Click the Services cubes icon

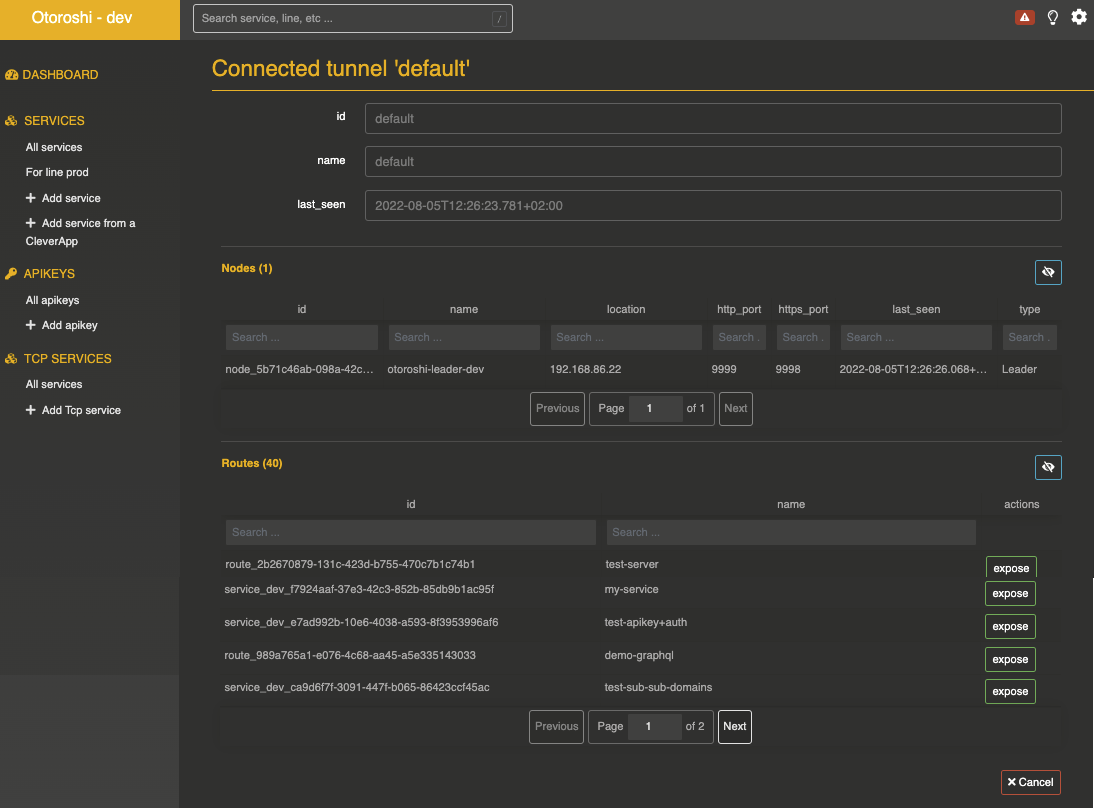click(x=12, y=121)
